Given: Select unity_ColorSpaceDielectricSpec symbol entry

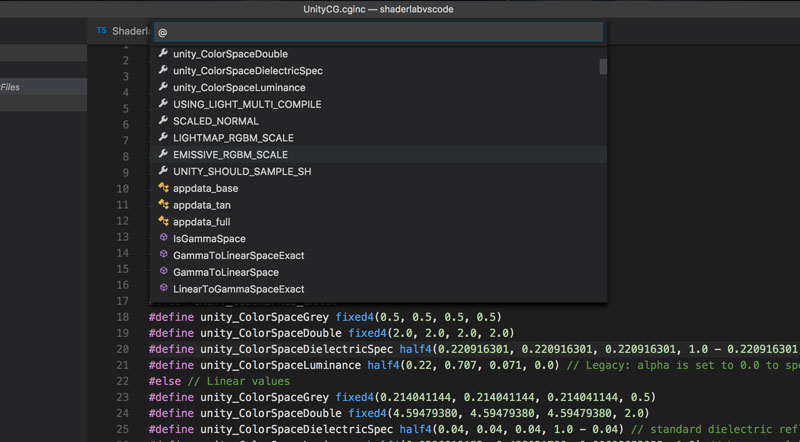Looking at the screenshot, I should pos(378,70).
